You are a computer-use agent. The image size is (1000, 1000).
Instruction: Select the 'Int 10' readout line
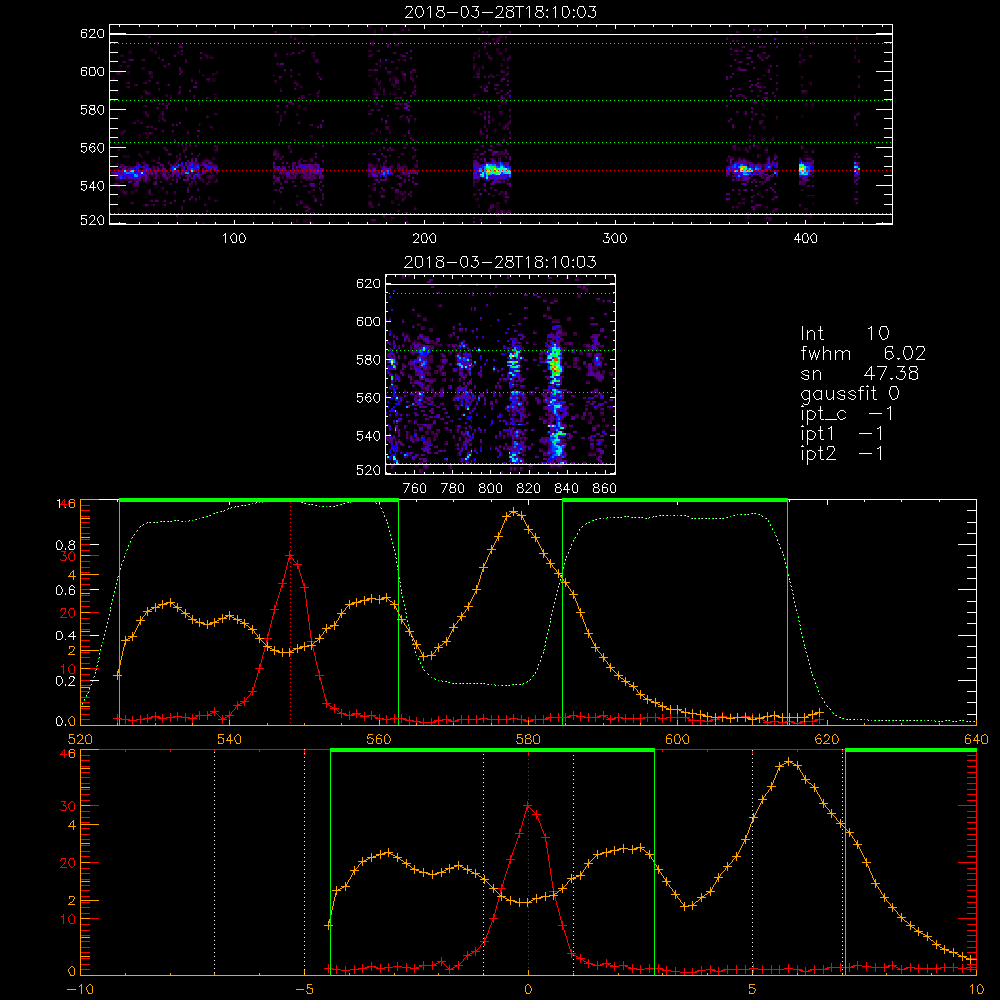(x=845, y=333)
